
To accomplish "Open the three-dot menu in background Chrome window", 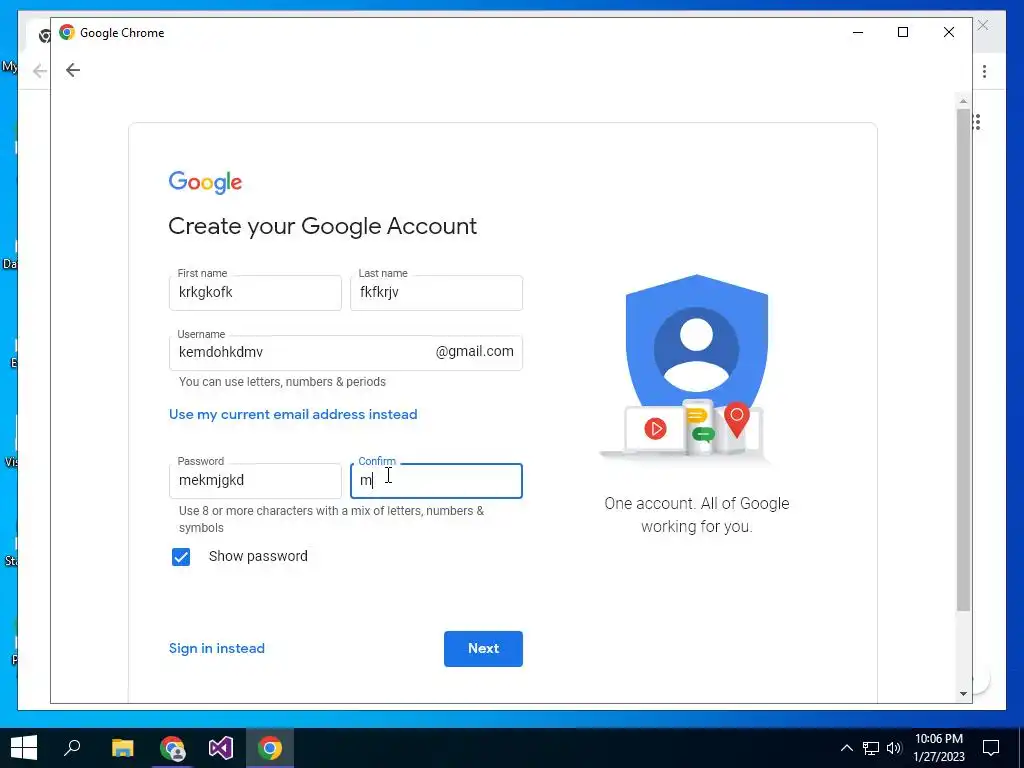I will 984,71.
